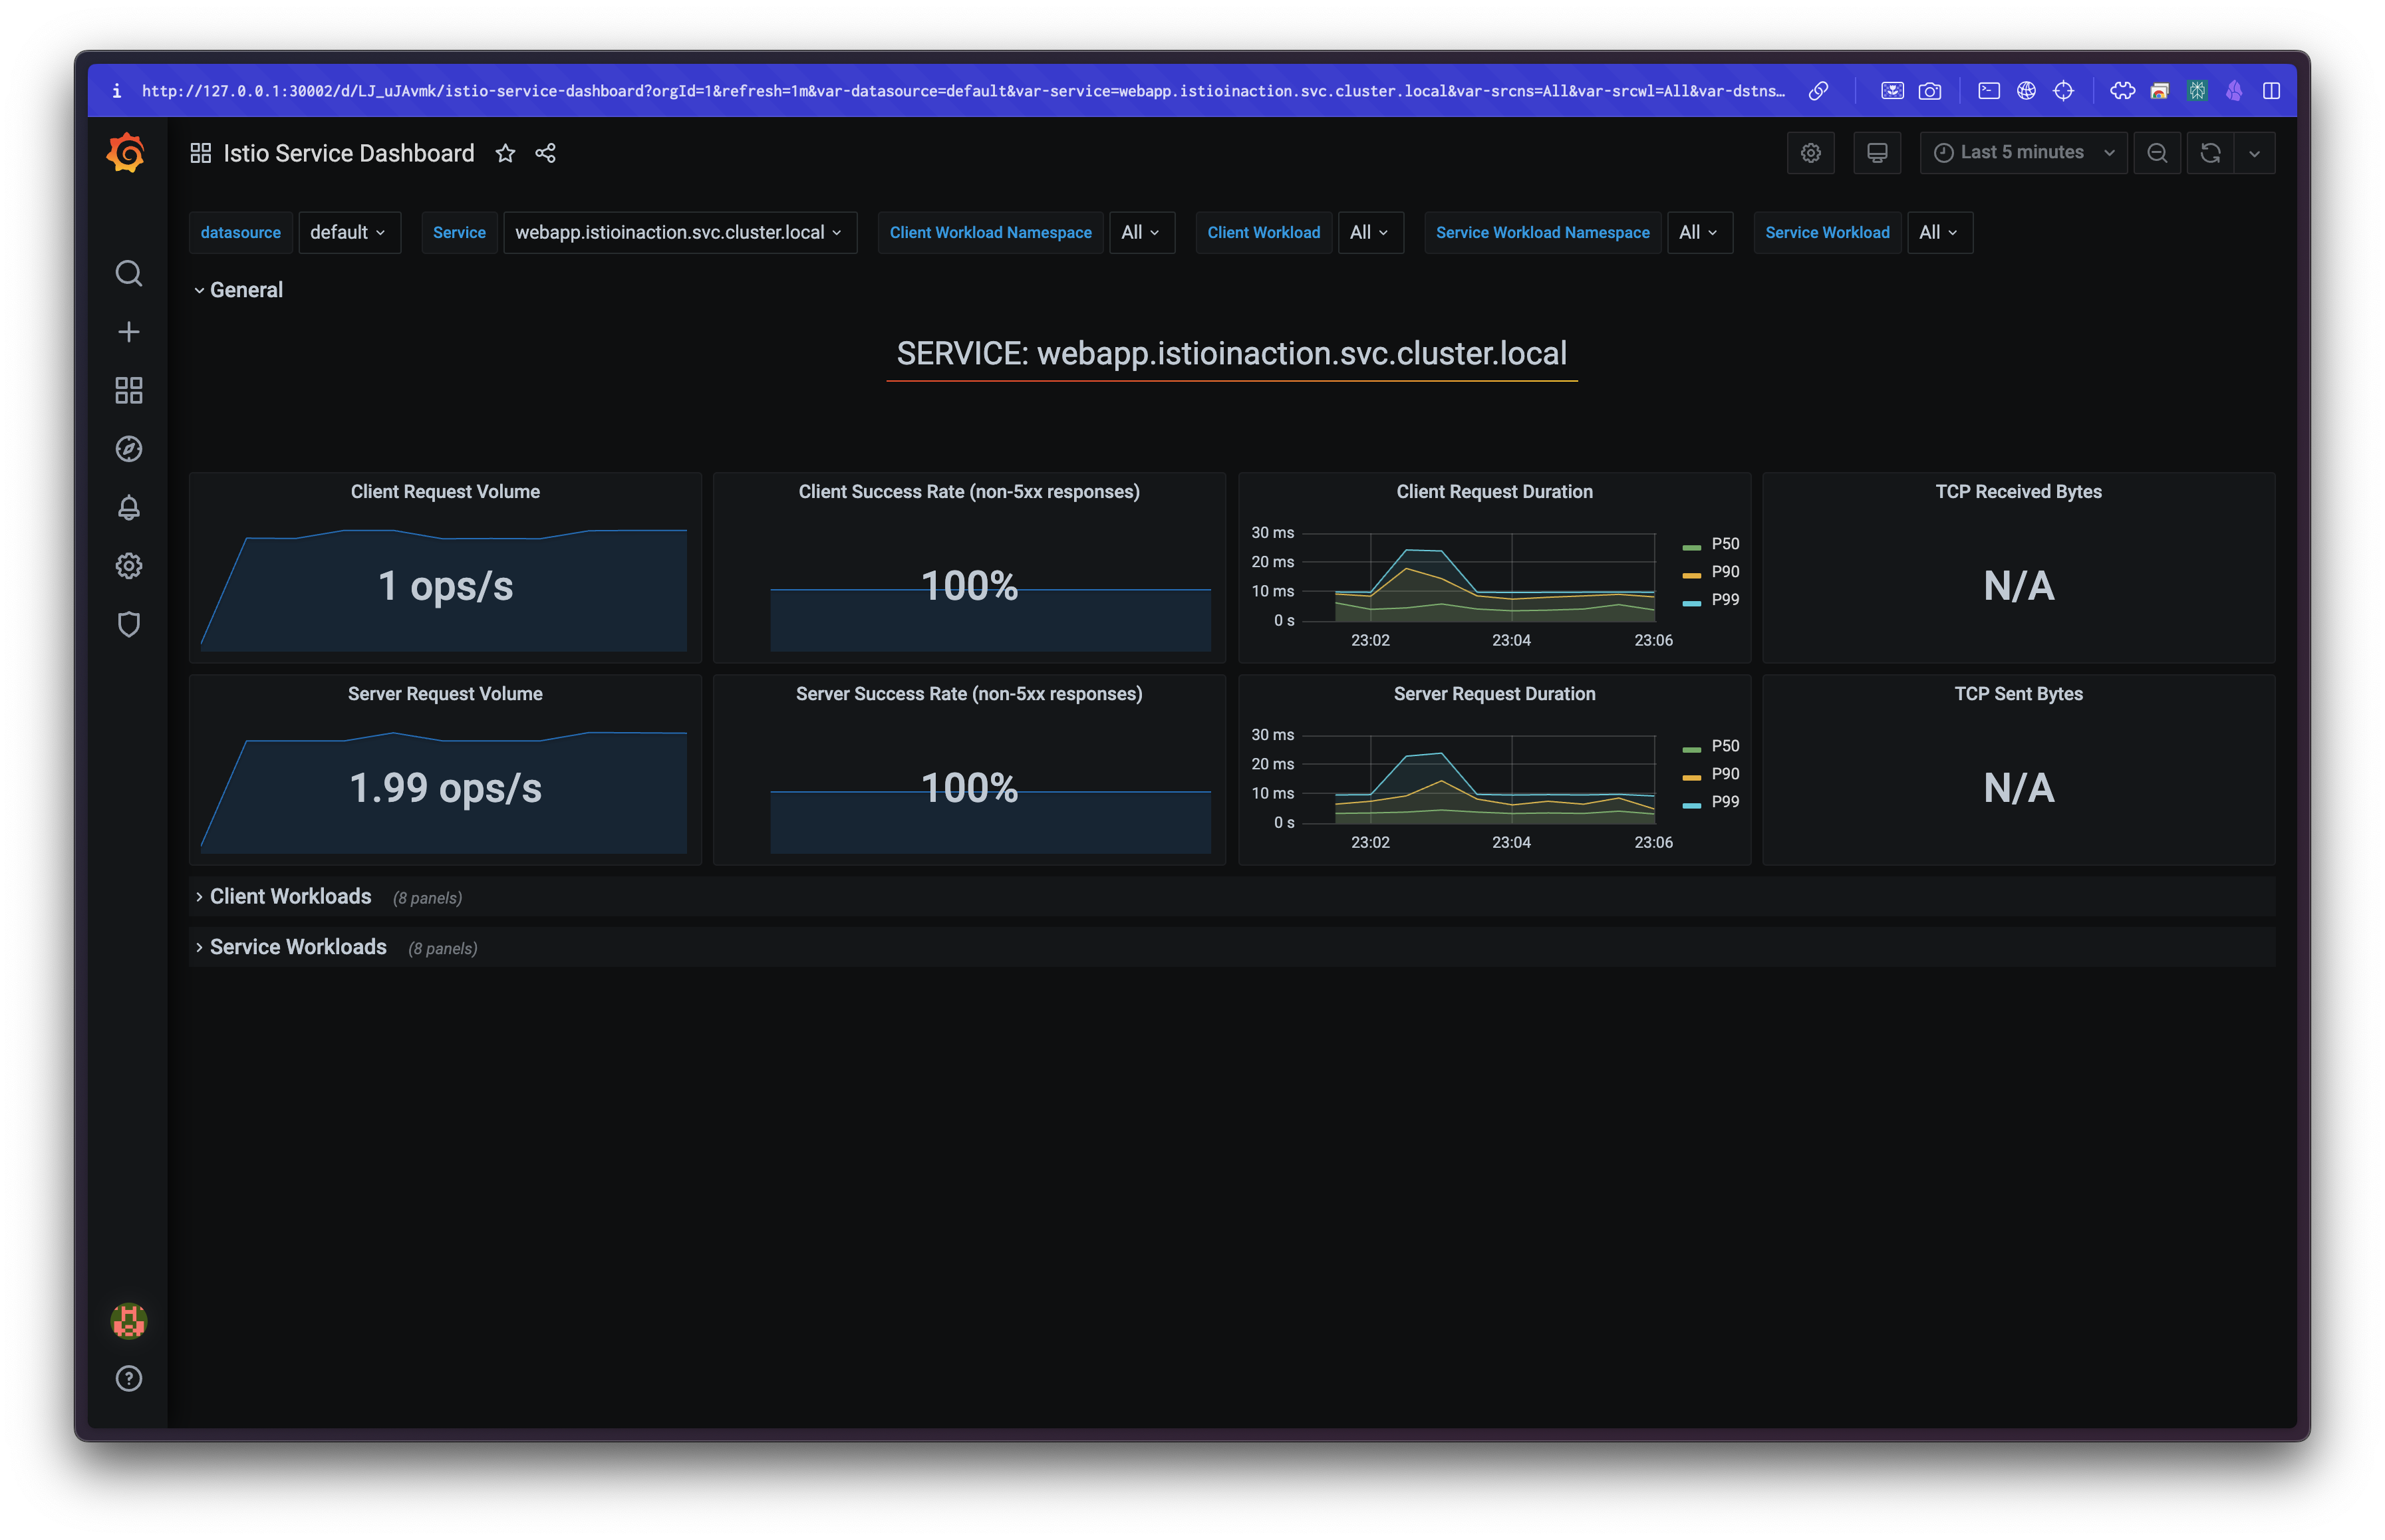Click the site info icon before URL
The height and width of the screenshot is (1540, 2385).
click(x=117, y=91)
